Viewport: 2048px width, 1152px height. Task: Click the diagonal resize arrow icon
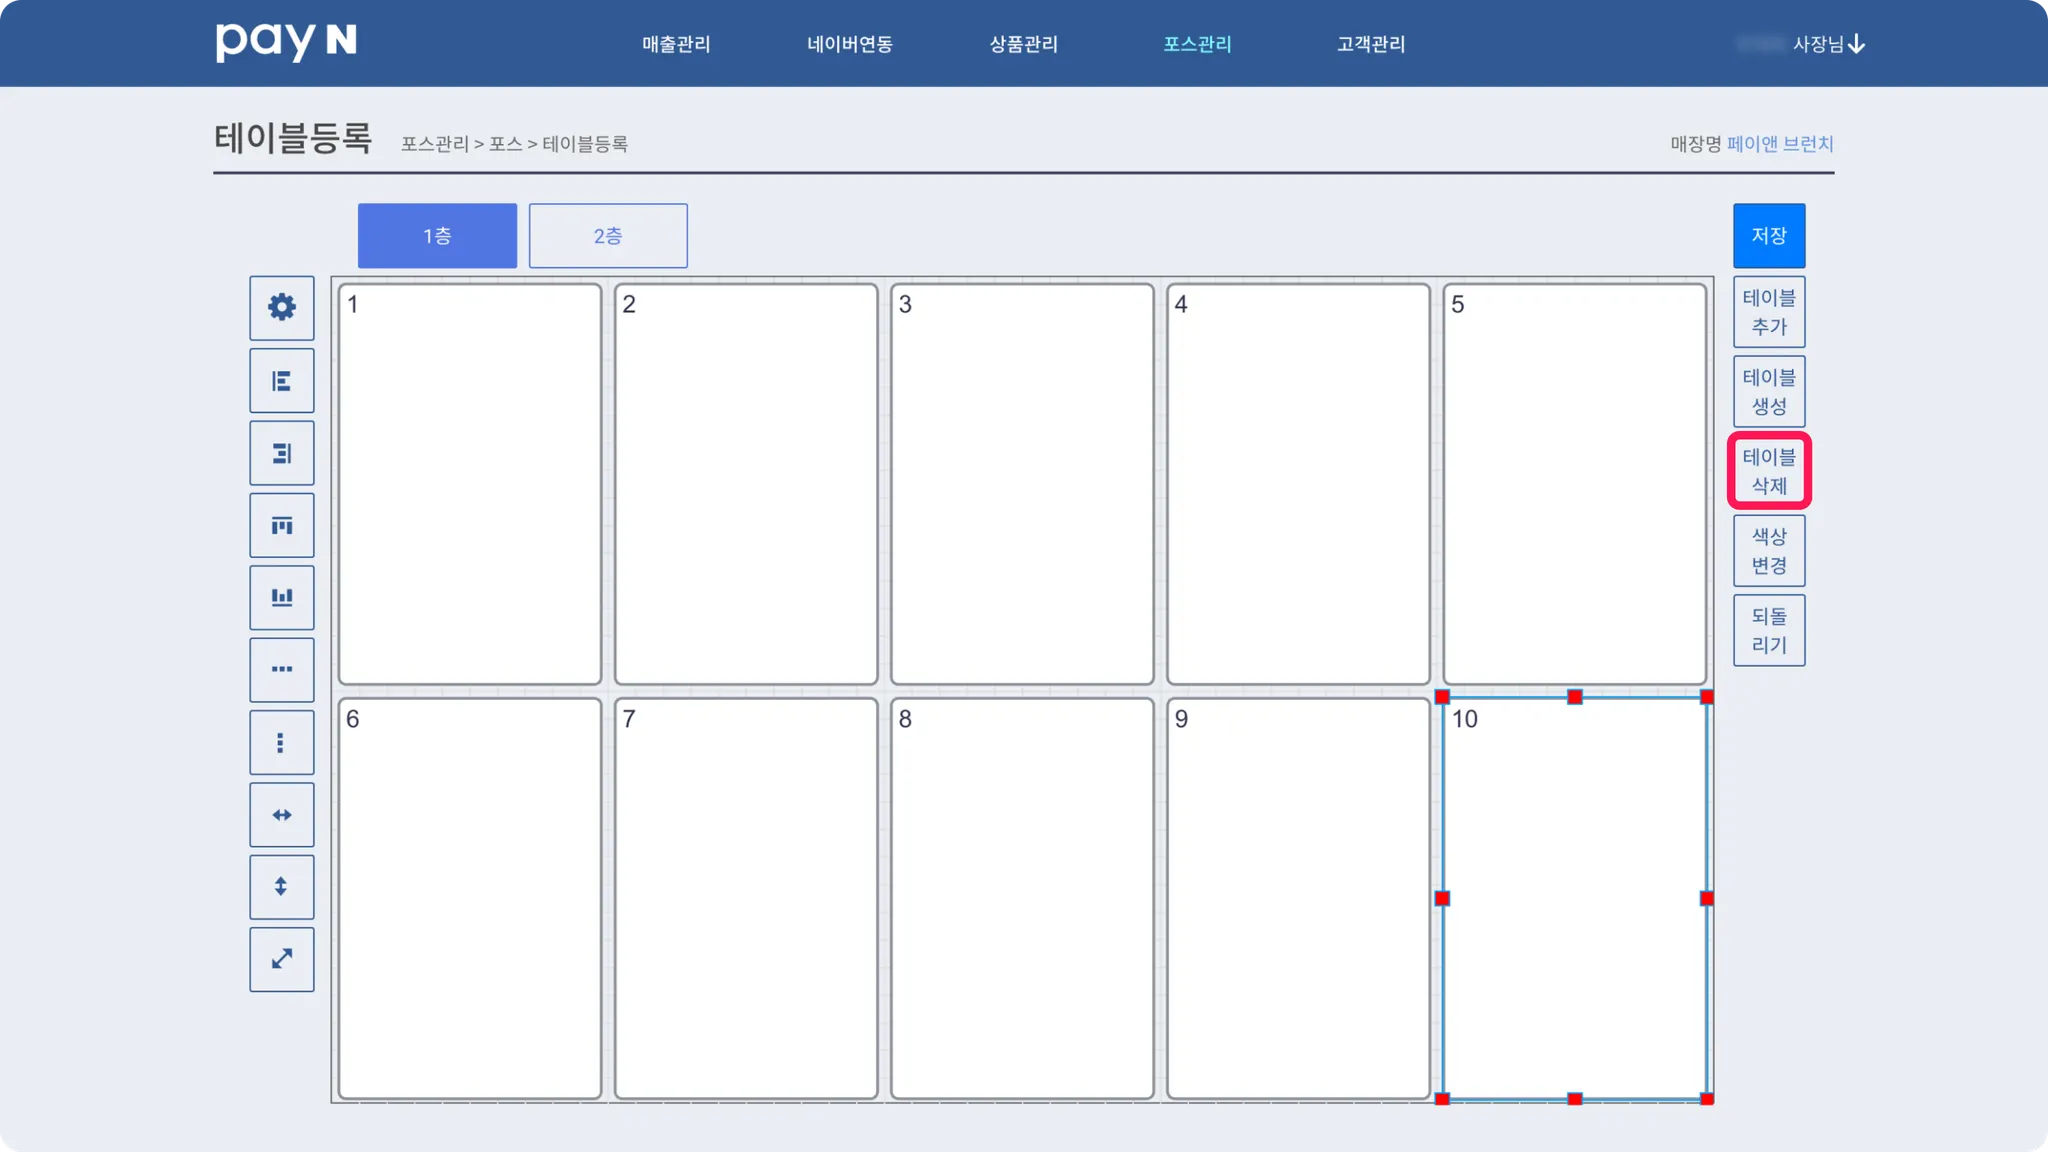pos(282,959)
